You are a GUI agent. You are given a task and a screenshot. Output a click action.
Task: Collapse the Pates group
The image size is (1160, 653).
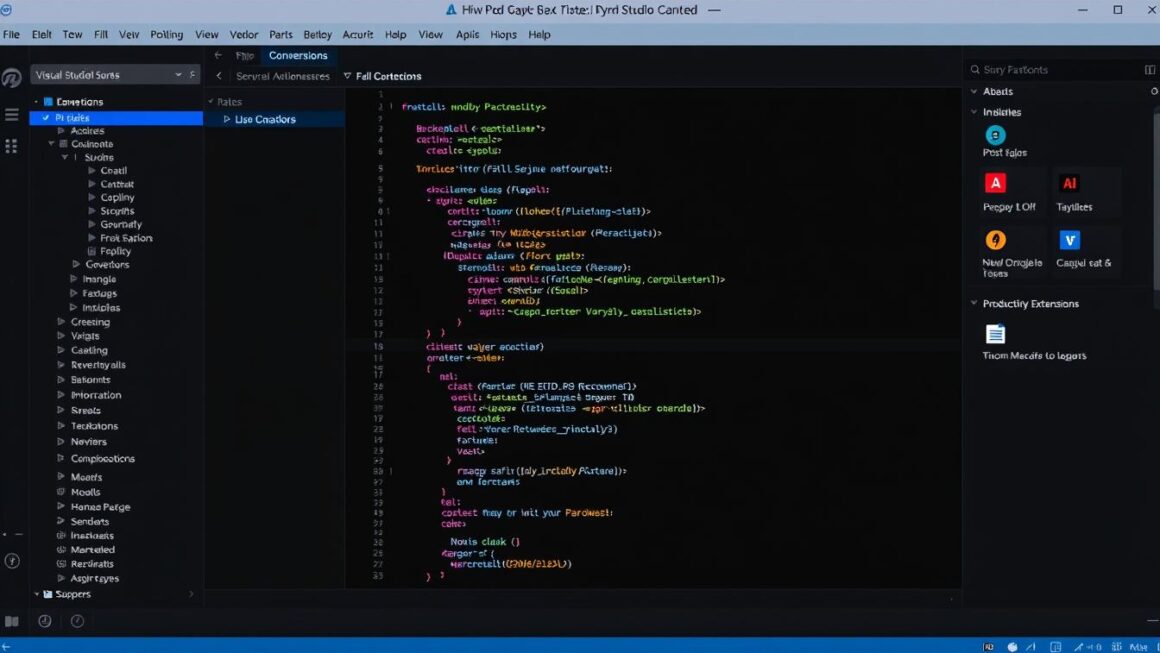(211, 101)
